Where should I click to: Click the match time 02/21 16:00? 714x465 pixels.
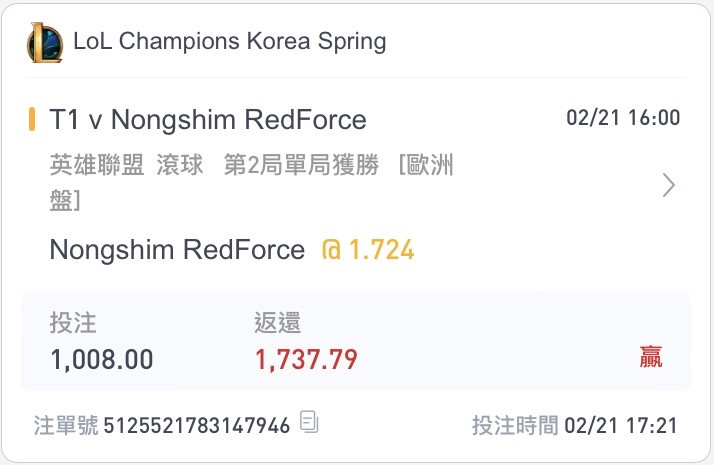[623, 118]
